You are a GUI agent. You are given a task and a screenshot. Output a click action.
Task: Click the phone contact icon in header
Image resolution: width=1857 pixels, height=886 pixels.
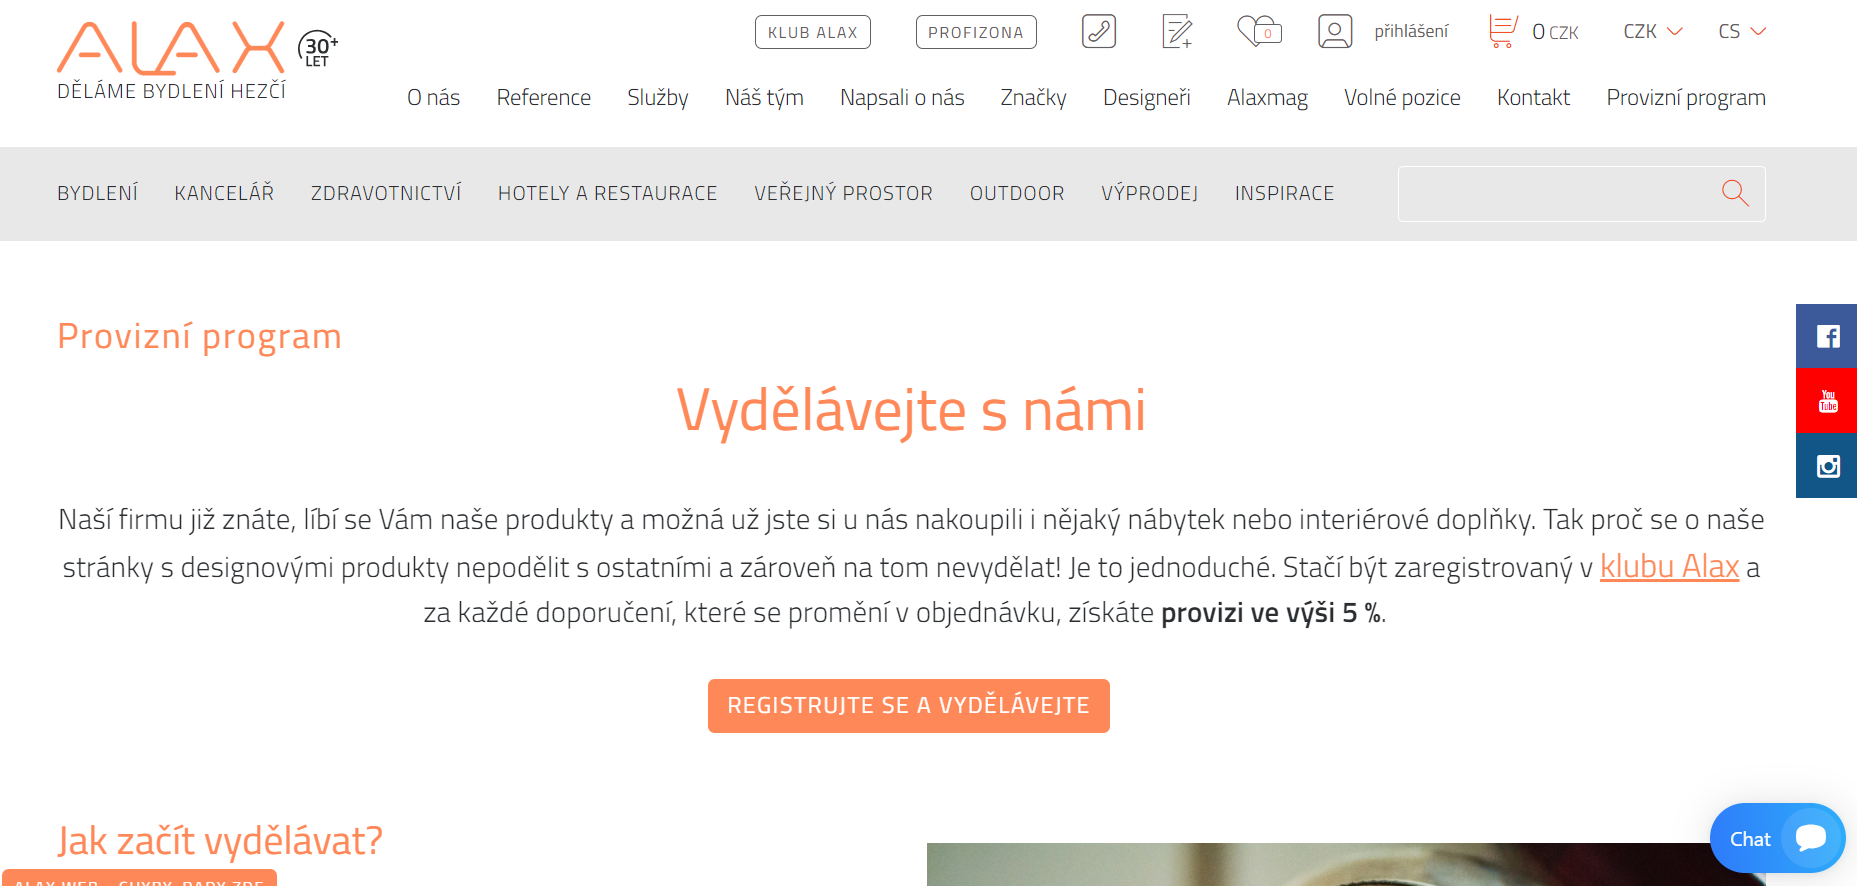click(x=1098, y=31)
